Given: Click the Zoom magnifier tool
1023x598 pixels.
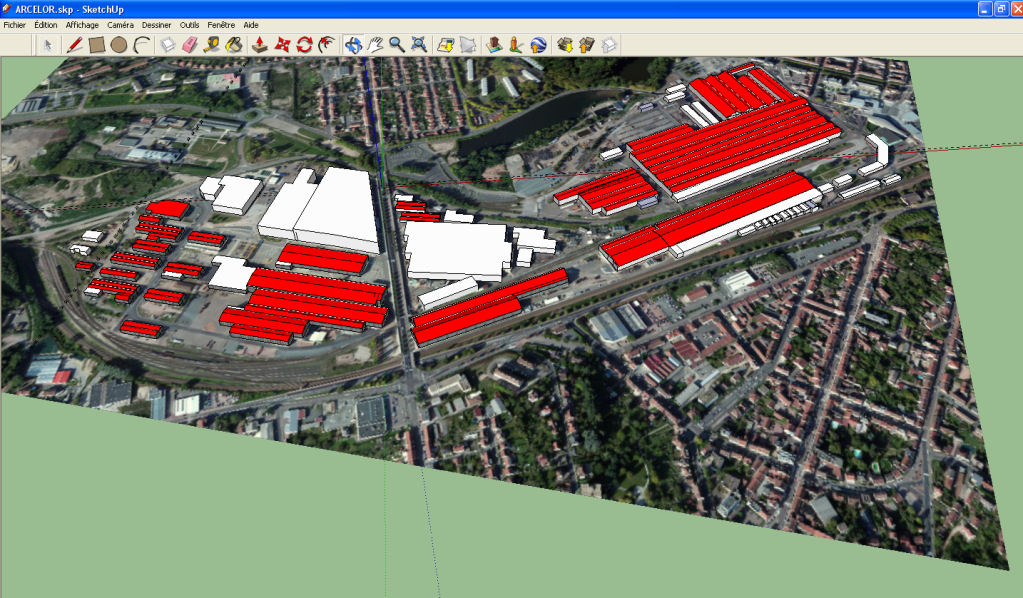Looking at the screenshot, I should tap(397, 44).
